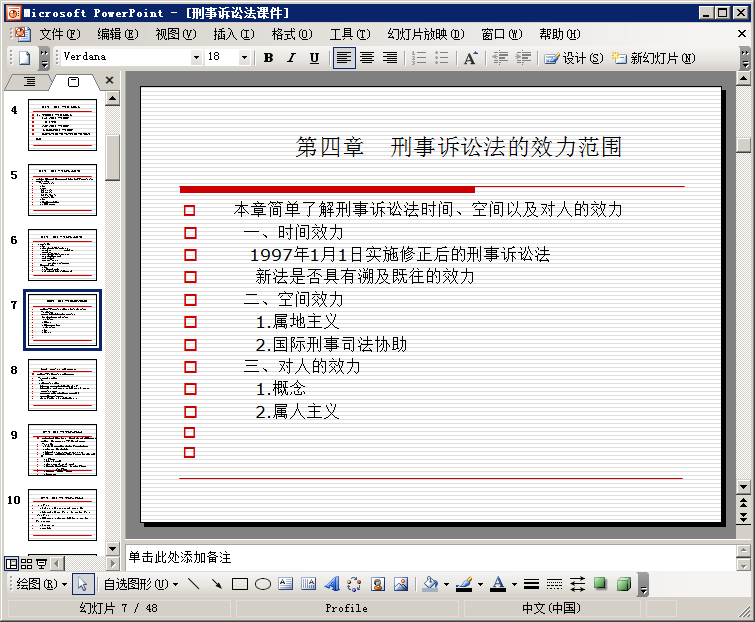Choose Dash Style icon
This screenshot has height=622, width=755.
pos(555,584)
